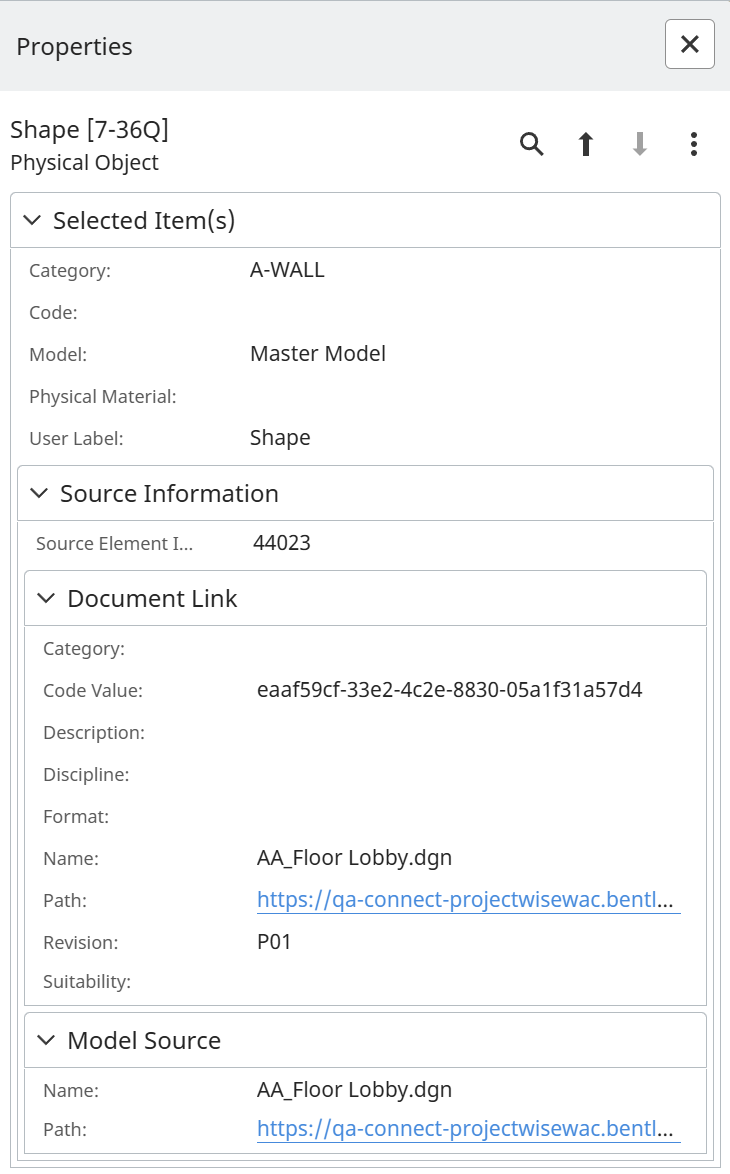This screenshot has width=730, height=1174.
Task: Click the User Label value Shape
Action: tap(280, 438)
